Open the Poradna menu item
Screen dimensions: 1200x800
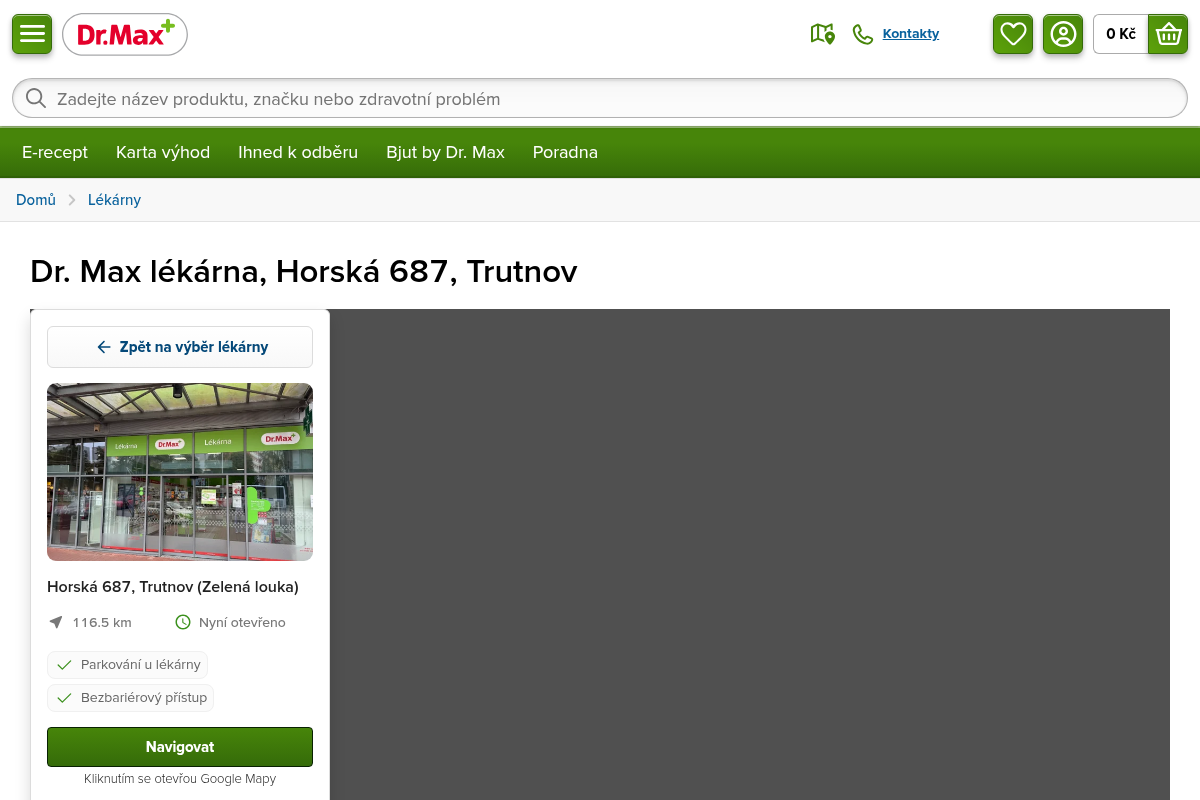(565, 152)
